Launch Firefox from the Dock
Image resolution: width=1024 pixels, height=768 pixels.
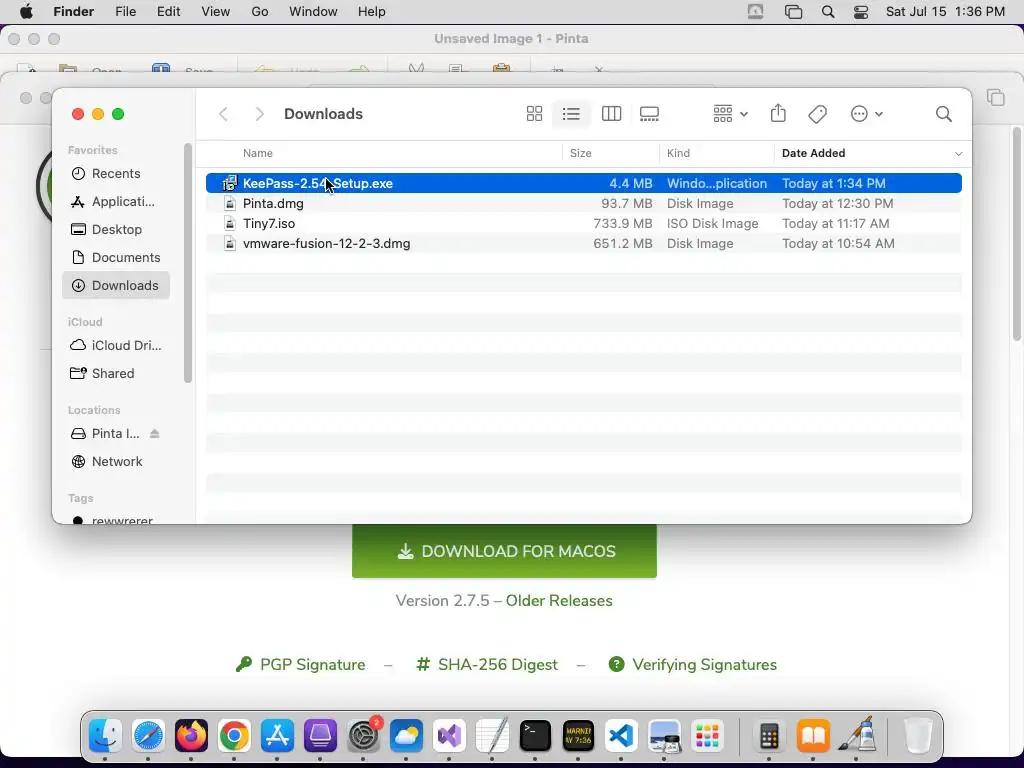pyautogui.click(x=191, y=736)
